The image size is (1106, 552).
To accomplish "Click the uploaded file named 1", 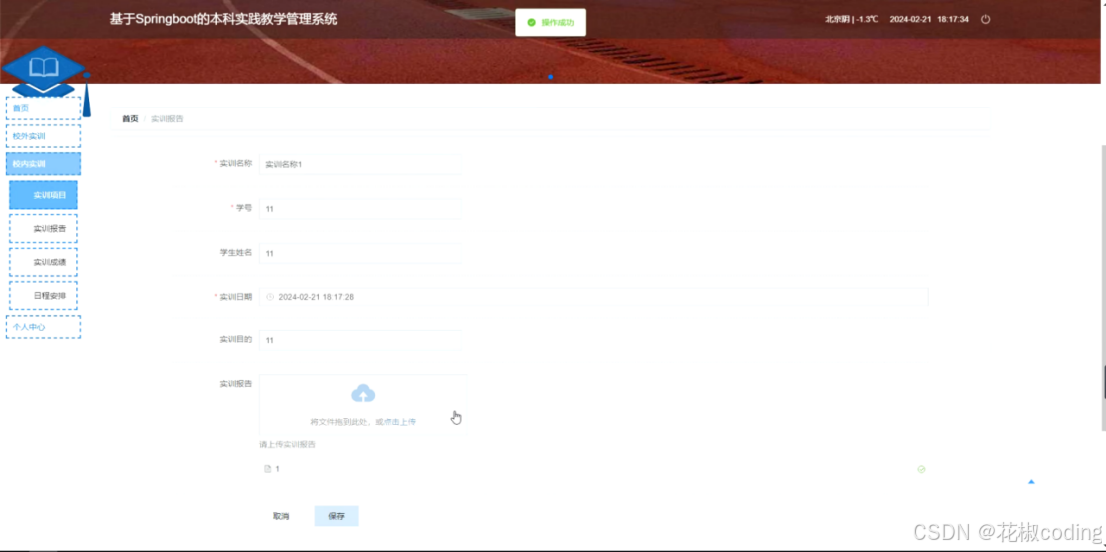I will point(277,469).
